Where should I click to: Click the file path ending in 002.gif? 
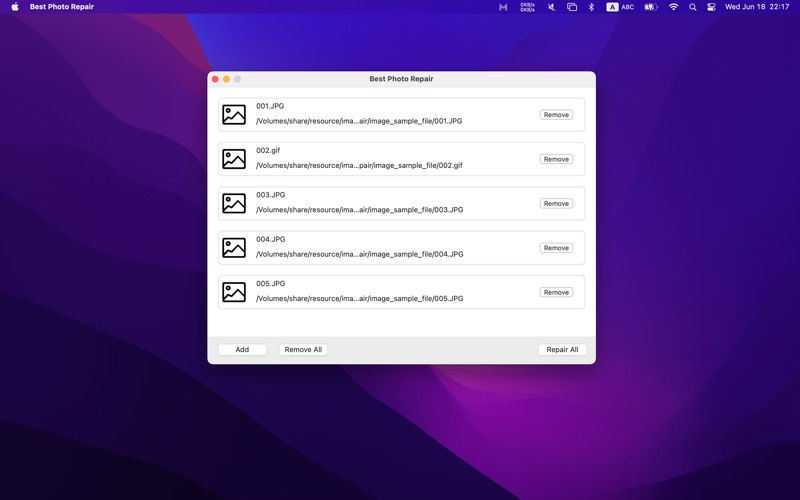(359, 166)
